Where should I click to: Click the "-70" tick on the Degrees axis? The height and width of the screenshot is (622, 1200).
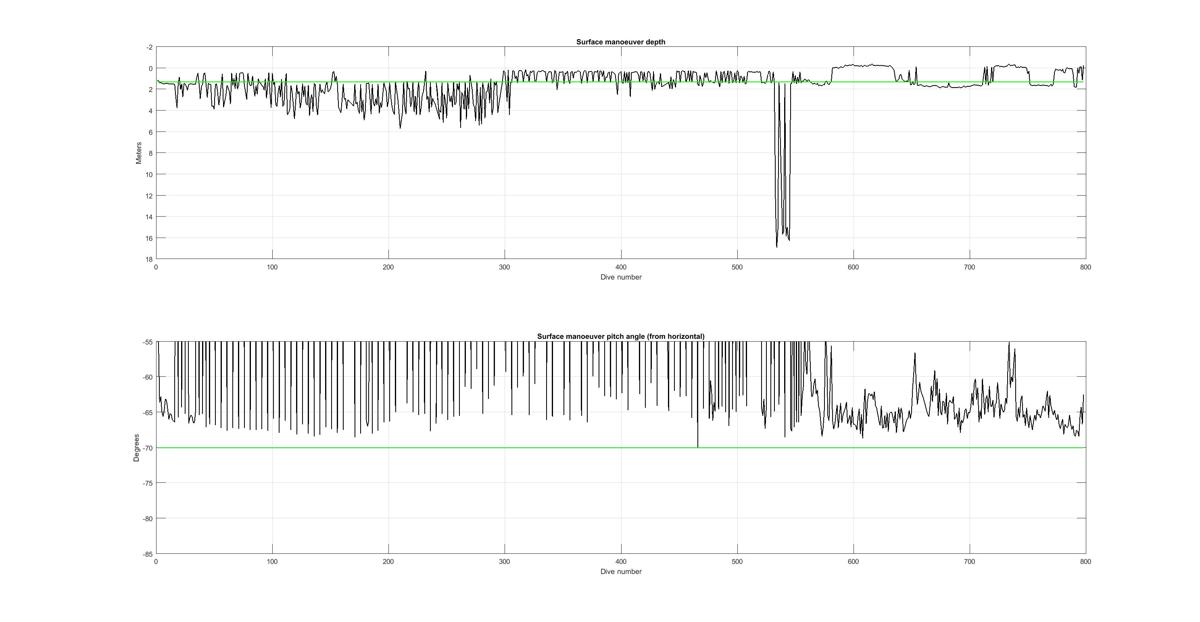pyautogui.click(x=148, y=448)
